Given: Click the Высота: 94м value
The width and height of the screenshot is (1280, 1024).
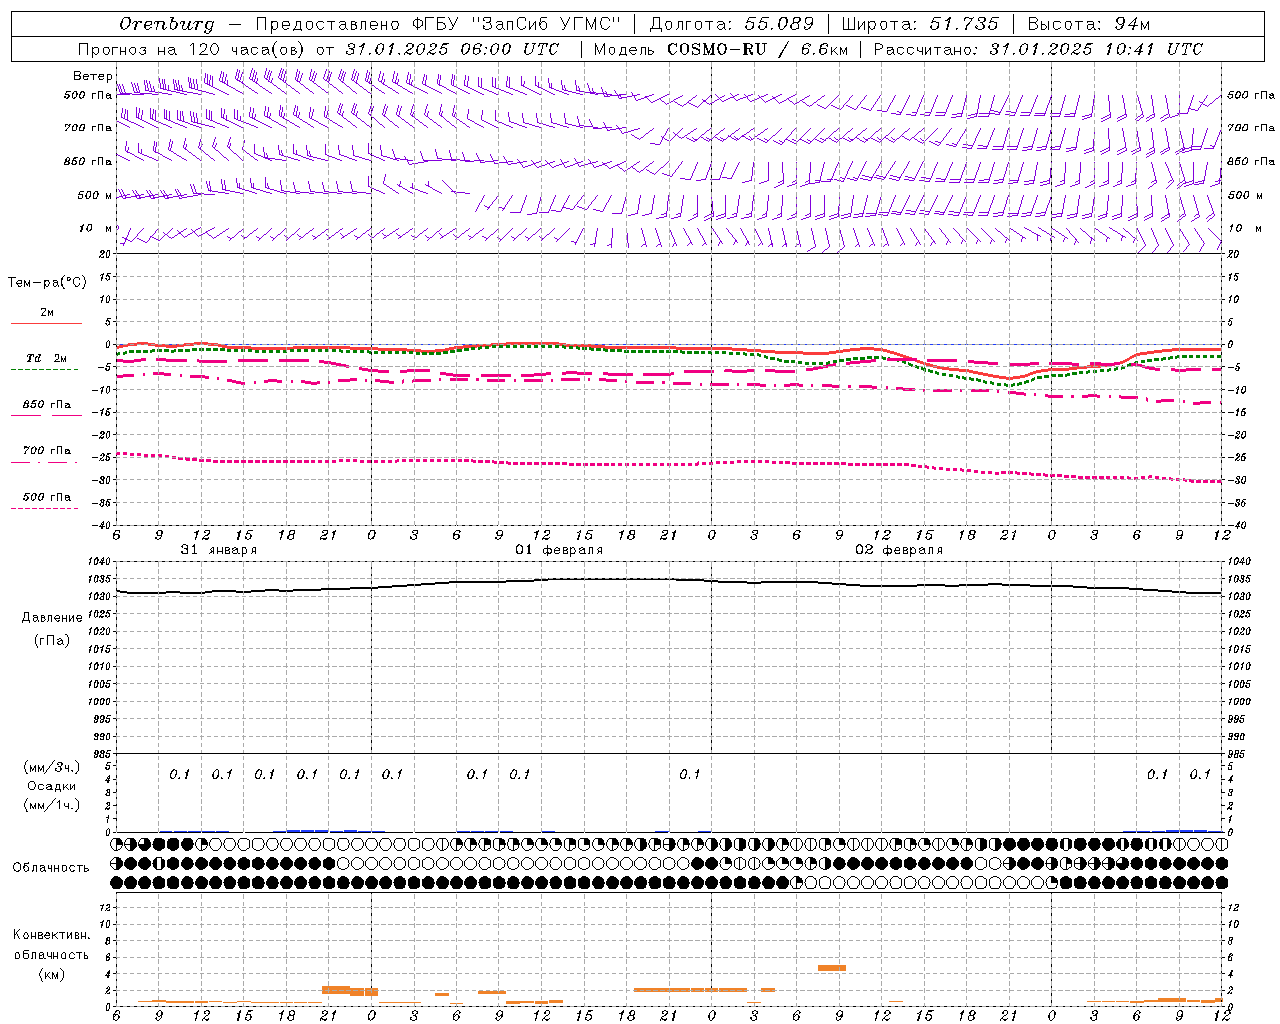Looking at the screenshot, I should click(x=1090, y=24).
